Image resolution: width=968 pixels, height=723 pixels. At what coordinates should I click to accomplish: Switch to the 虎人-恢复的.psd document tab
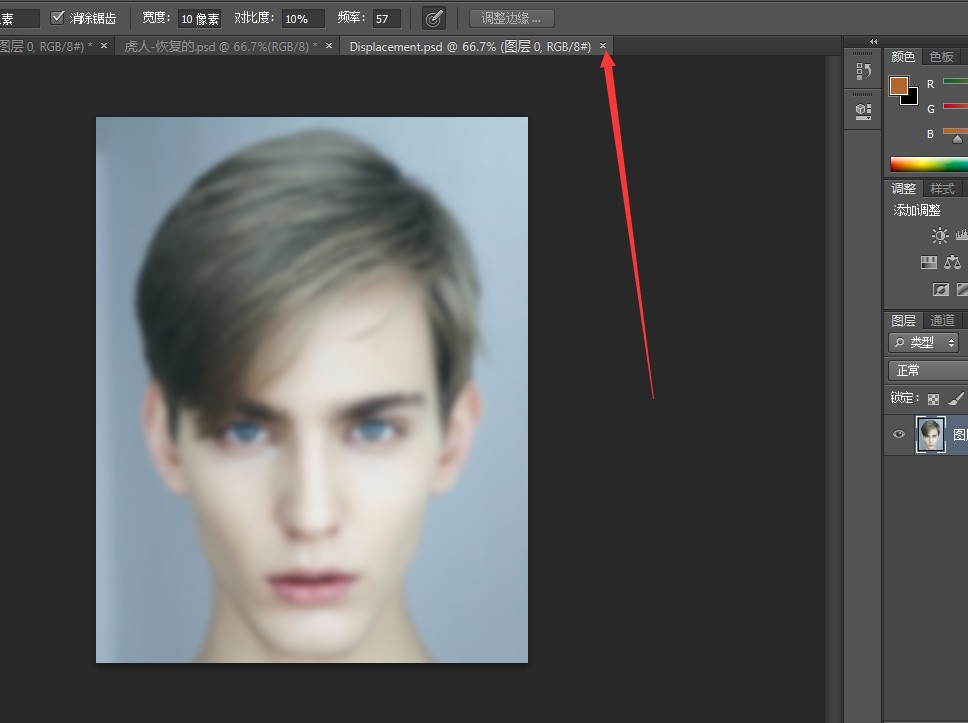[x=220, y=46]
